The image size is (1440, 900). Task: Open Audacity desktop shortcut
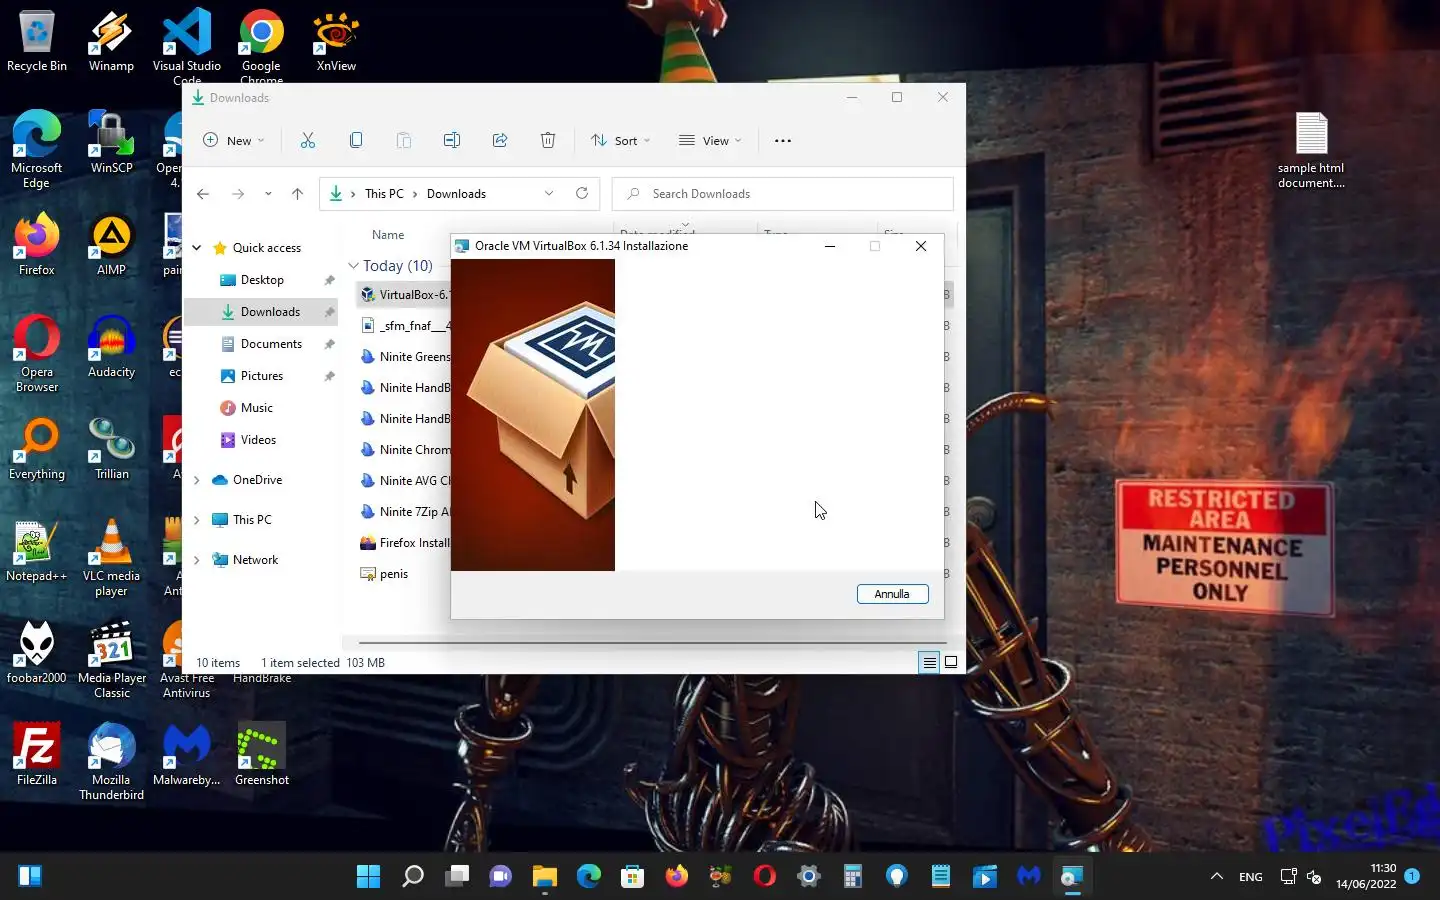111,346
